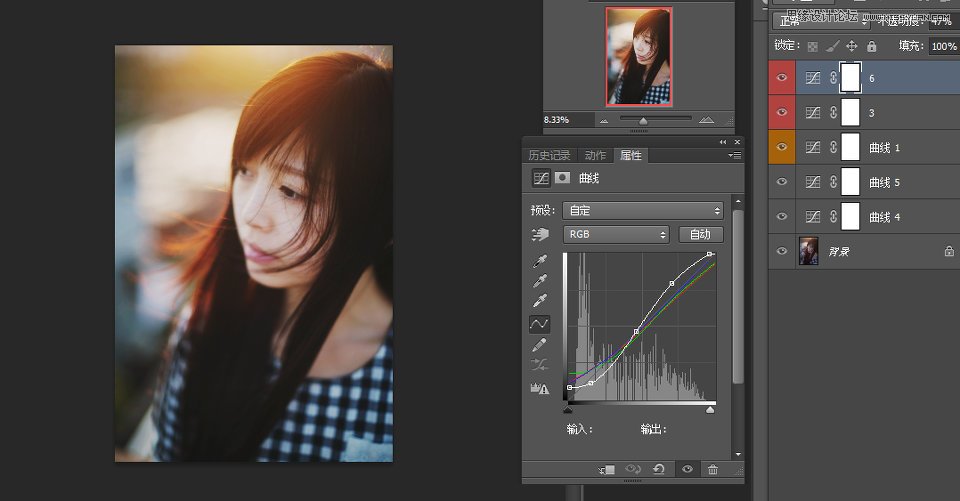This screenshot has width=960, height=501.
Task: Click the lock all padlock icon
Action: tap(872, 46)
